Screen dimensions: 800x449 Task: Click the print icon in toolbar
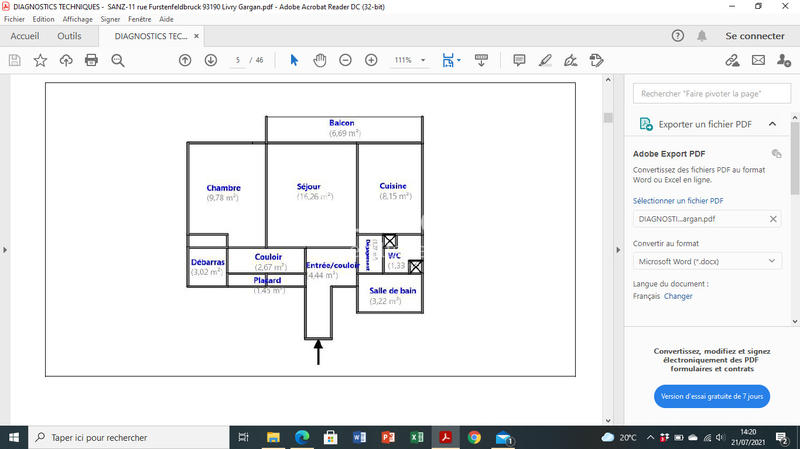coord(92,60)
